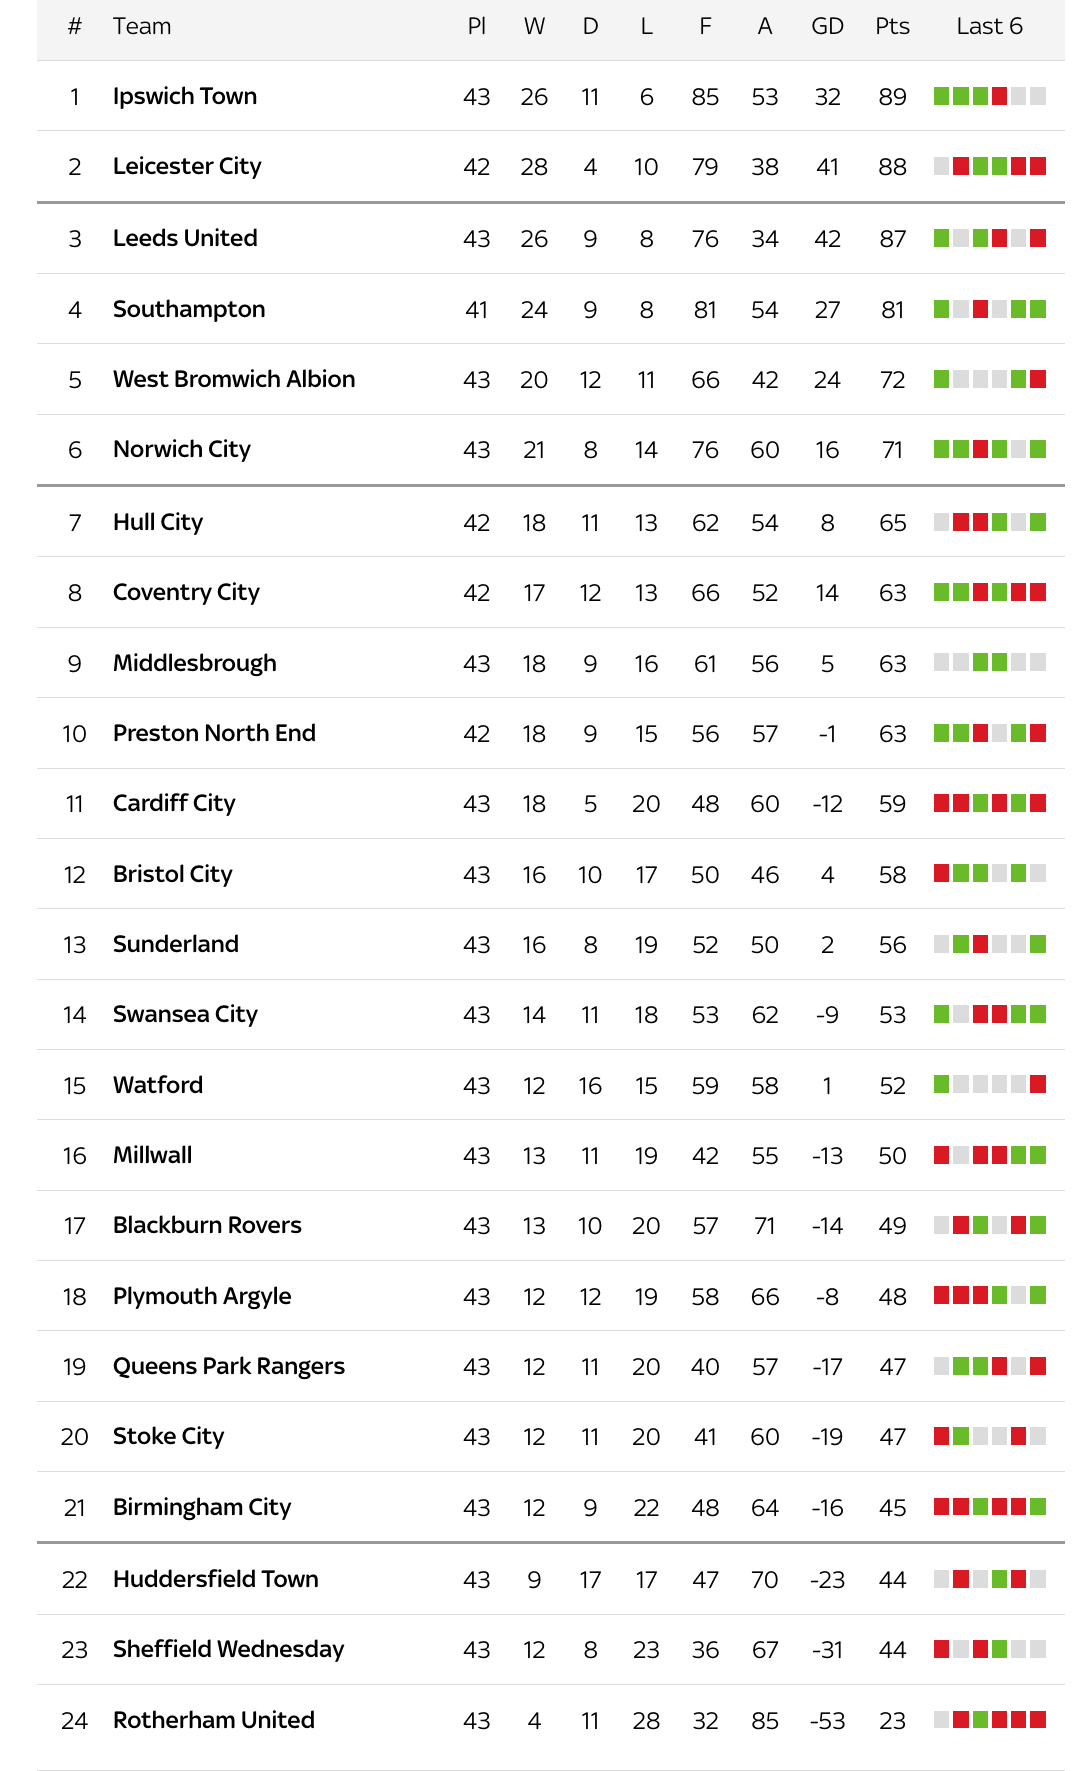Select the Last 6 column header

pyautogui.click(x=989, y=26)
